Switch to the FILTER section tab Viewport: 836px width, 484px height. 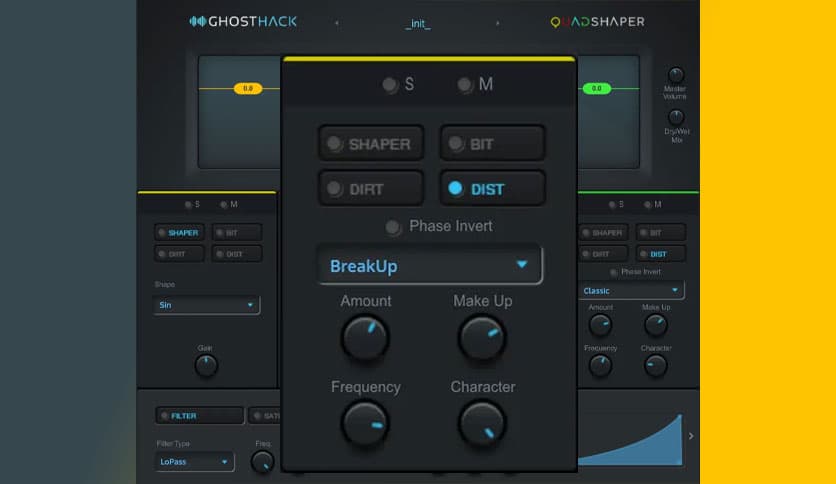coord(199,416)
